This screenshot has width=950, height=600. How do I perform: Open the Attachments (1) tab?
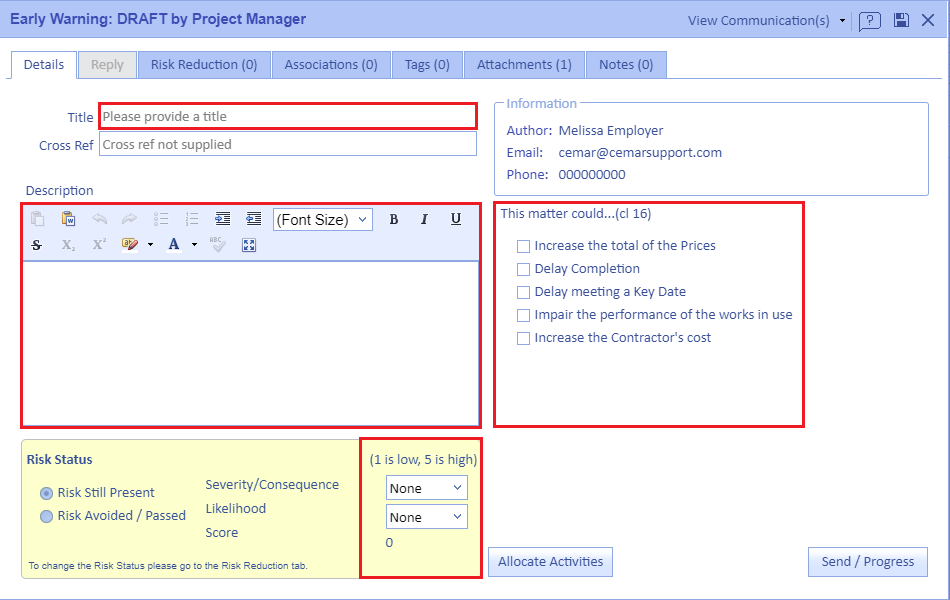pos(524,65)
